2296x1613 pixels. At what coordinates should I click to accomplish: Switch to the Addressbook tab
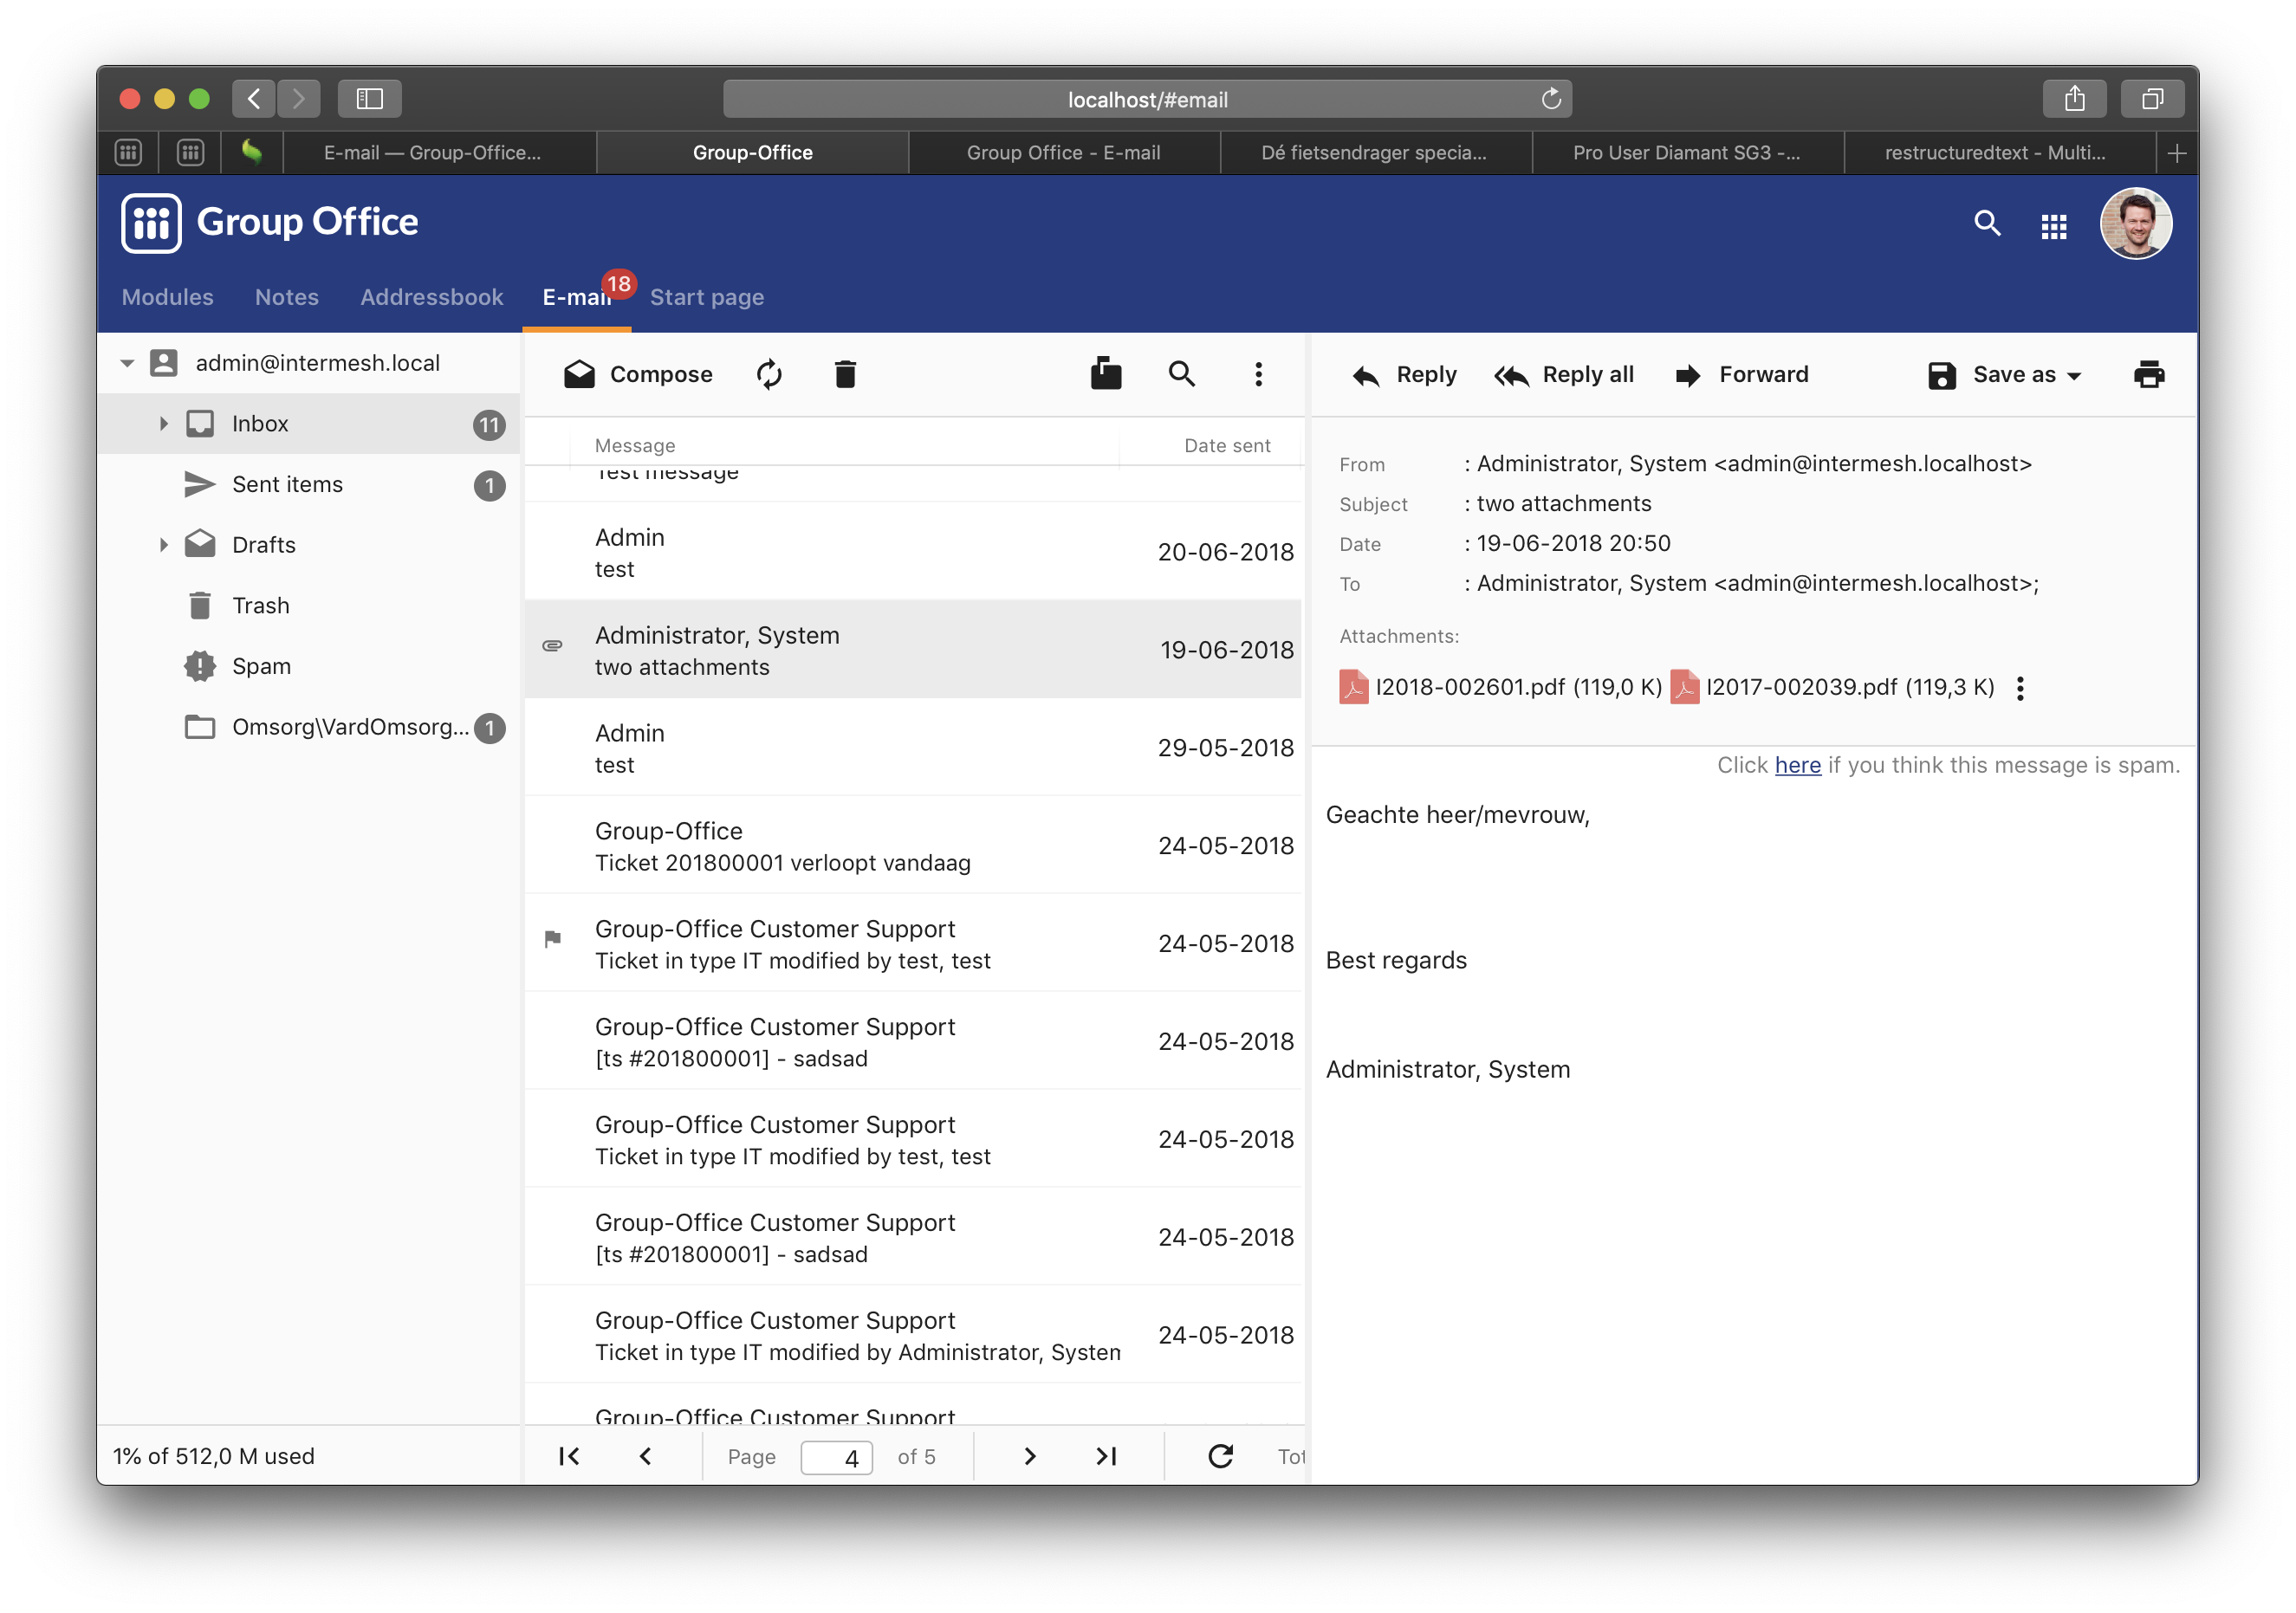coord(432,297)
